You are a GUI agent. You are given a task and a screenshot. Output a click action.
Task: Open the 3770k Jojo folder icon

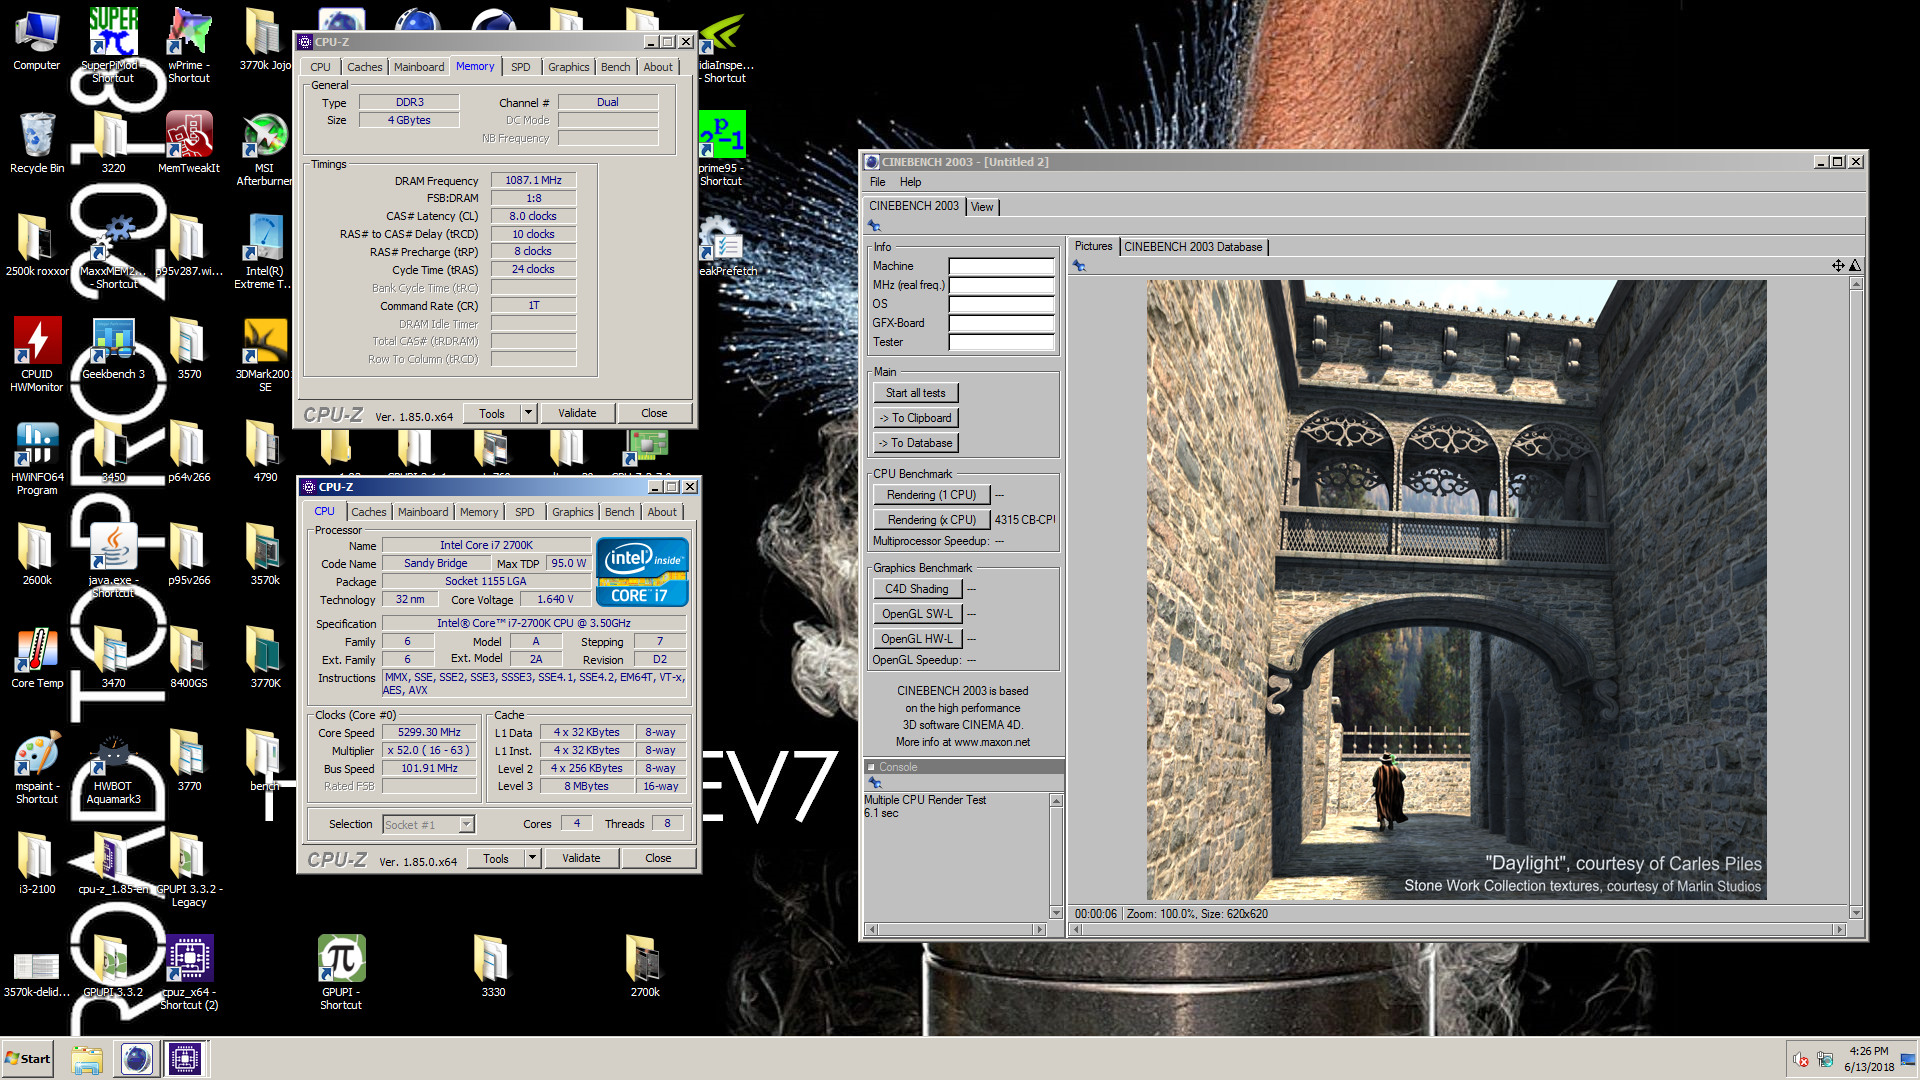pos(265,40)
